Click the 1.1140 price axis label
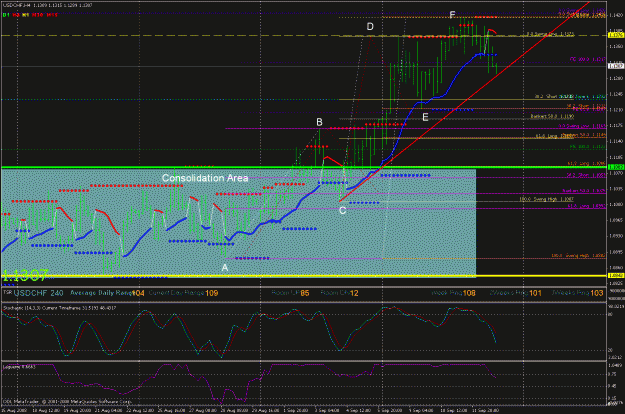 click(616, 141)
